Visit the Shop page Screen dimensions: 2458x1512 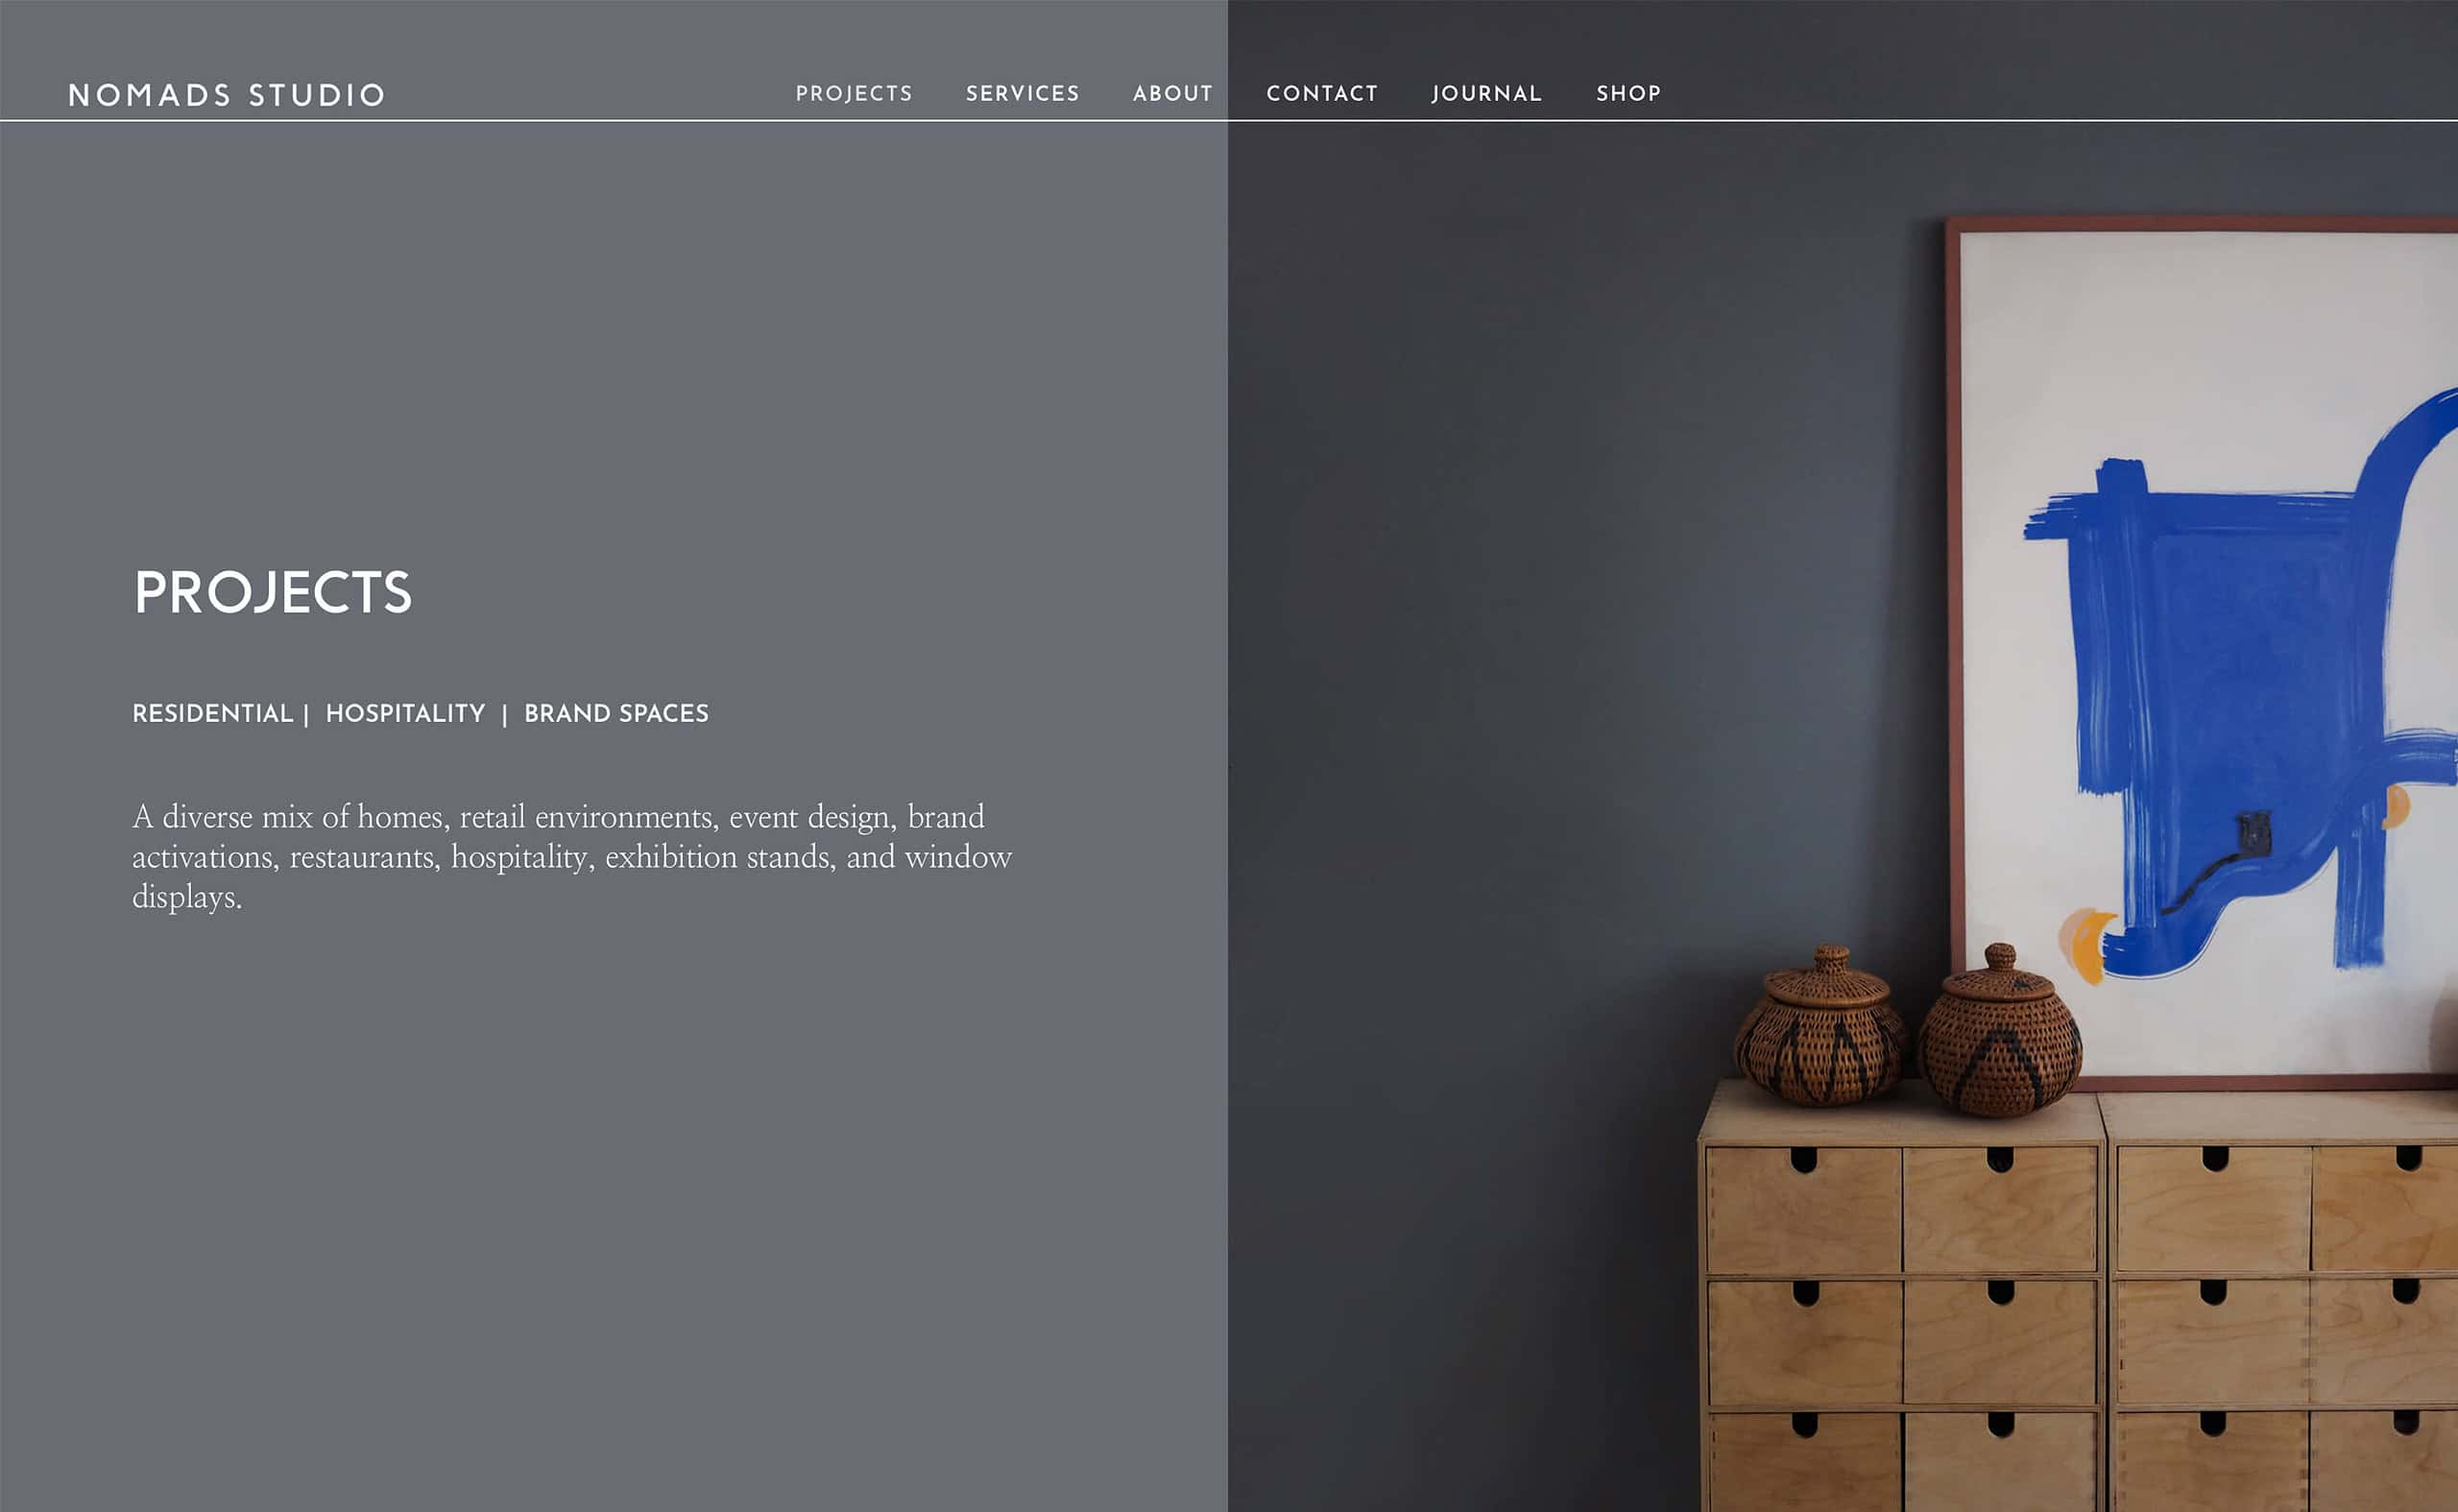point(1628,93)
